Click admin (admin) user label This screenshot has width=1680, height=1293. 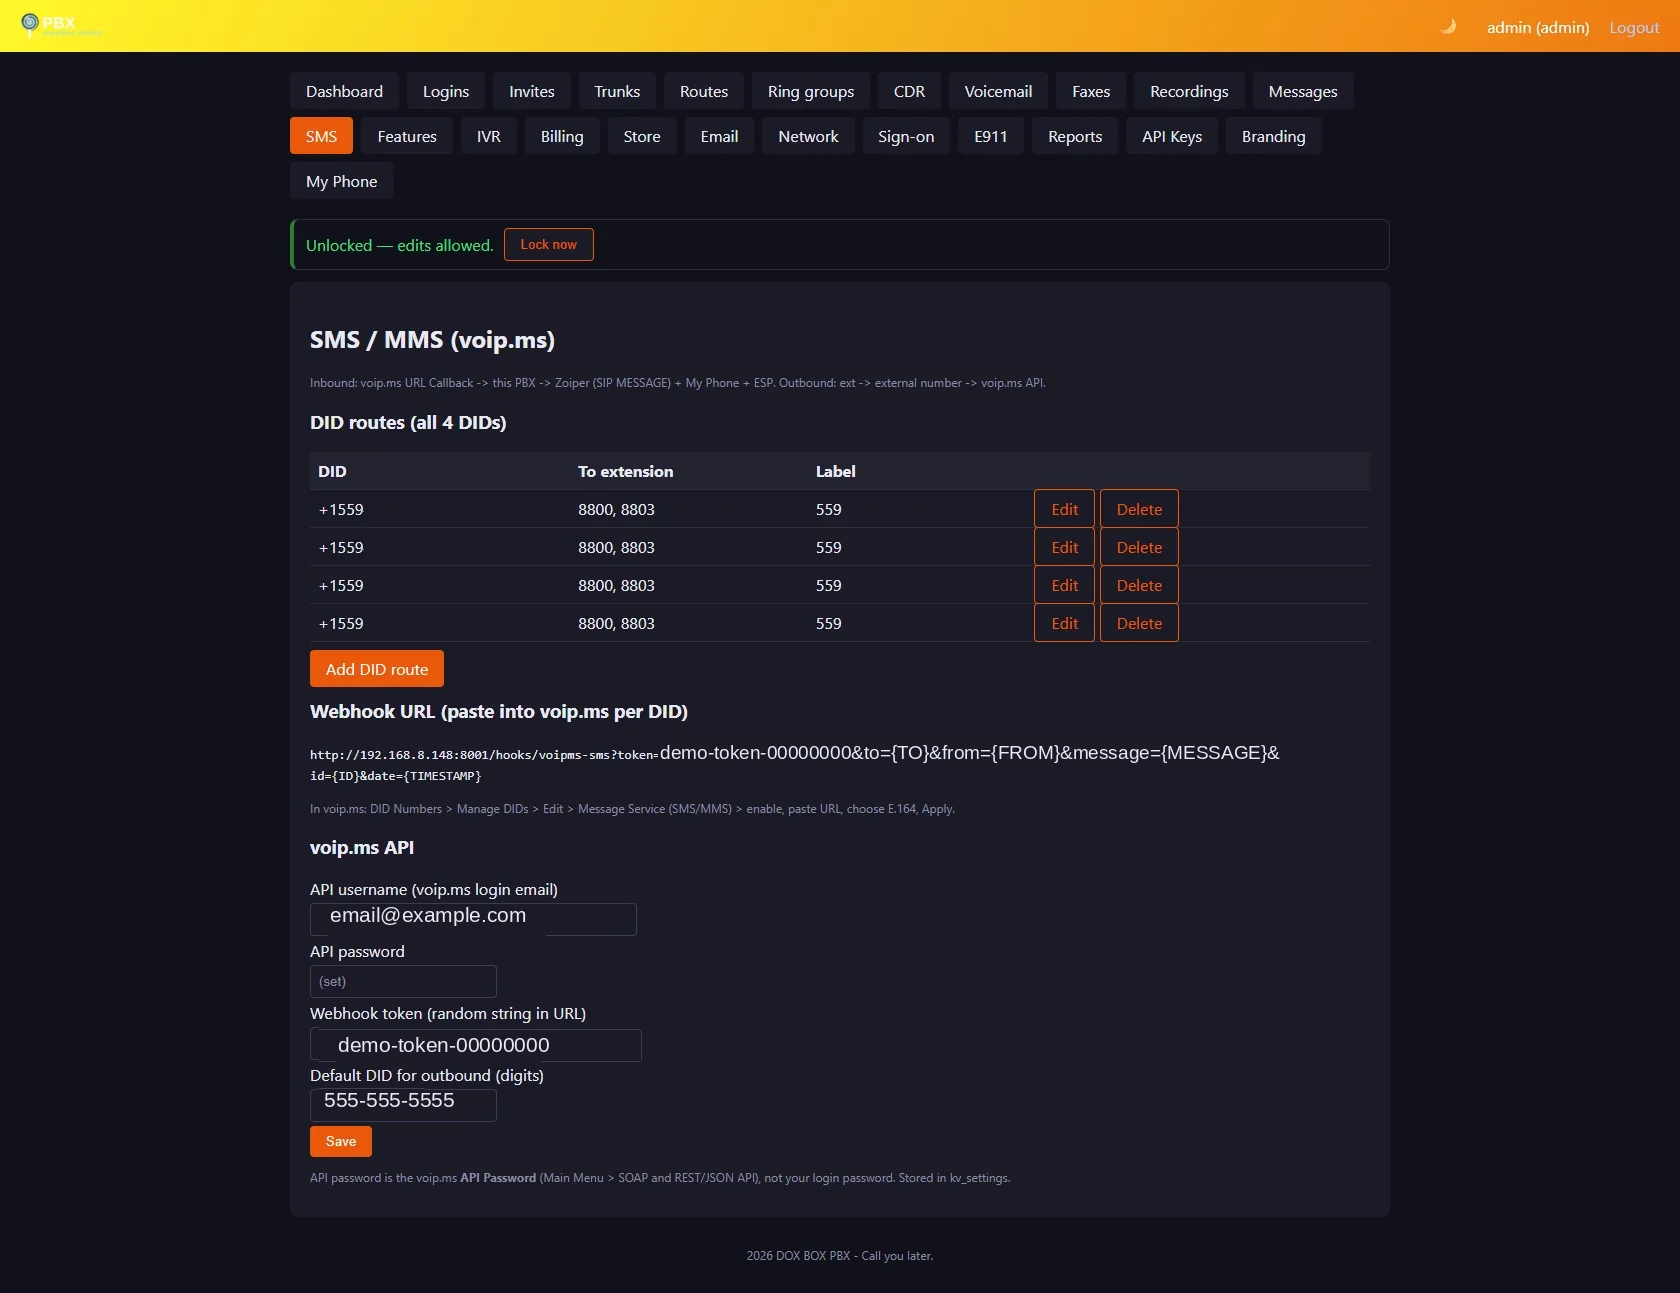[x=1538, y=27]
